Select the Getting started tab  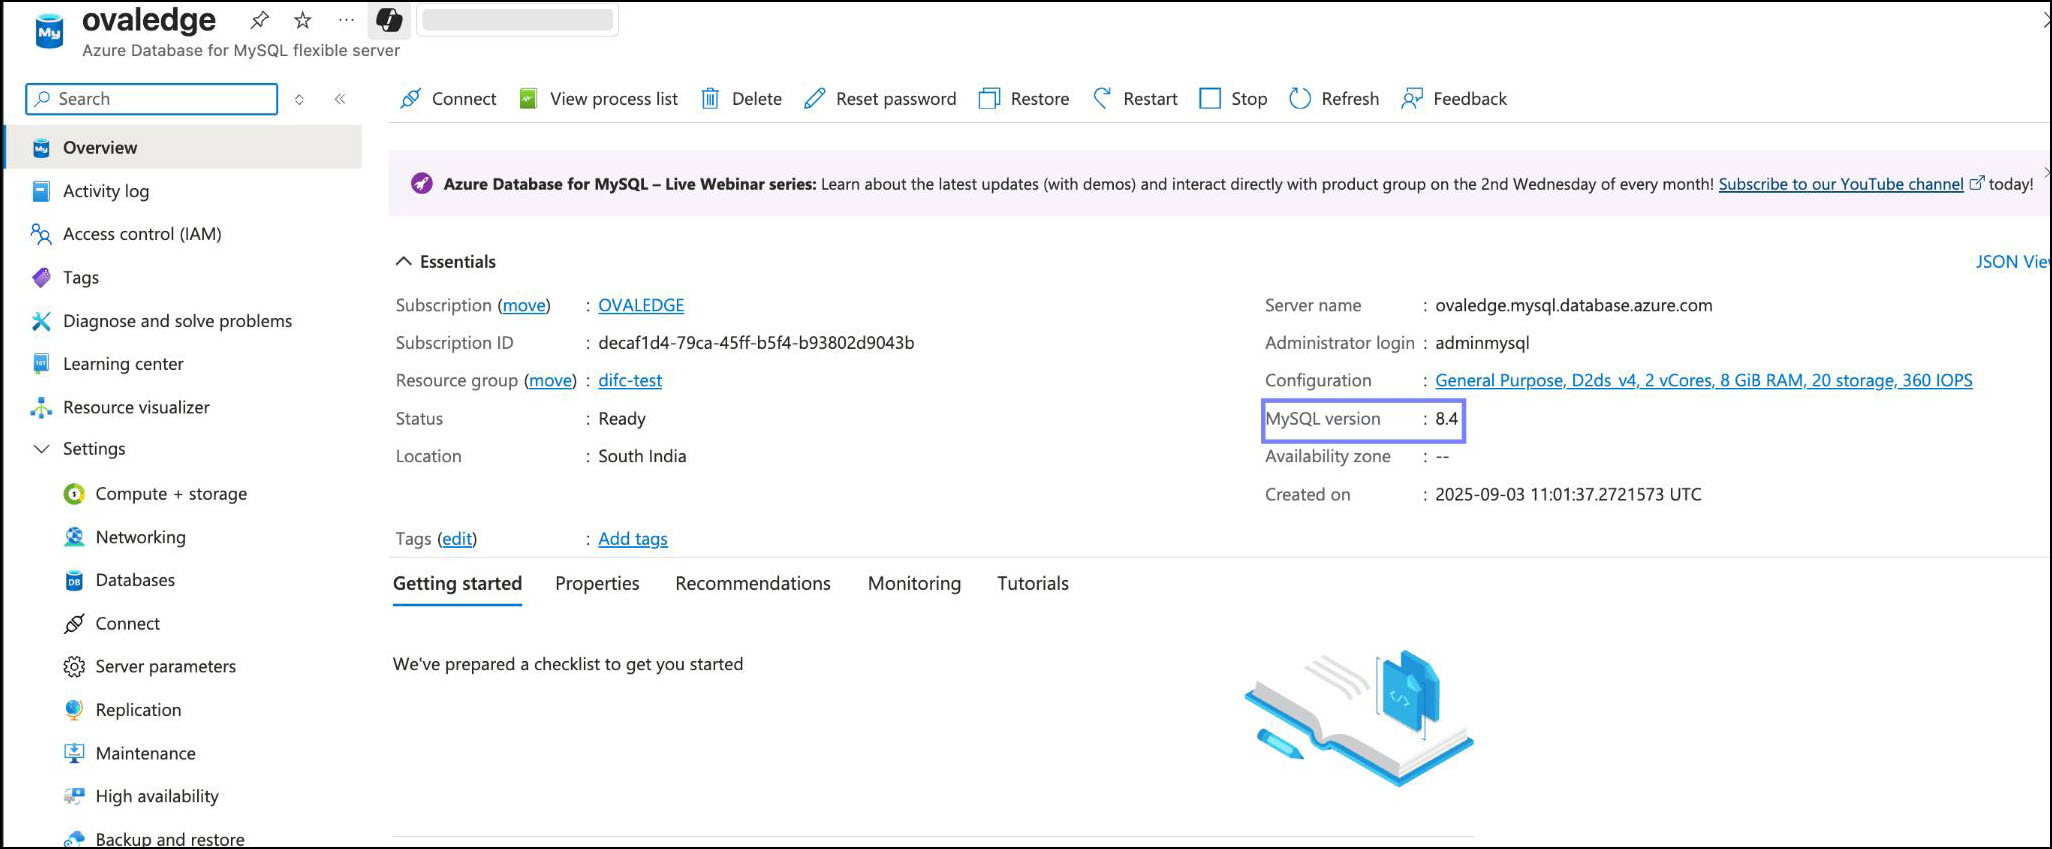[x=457, y=584]
